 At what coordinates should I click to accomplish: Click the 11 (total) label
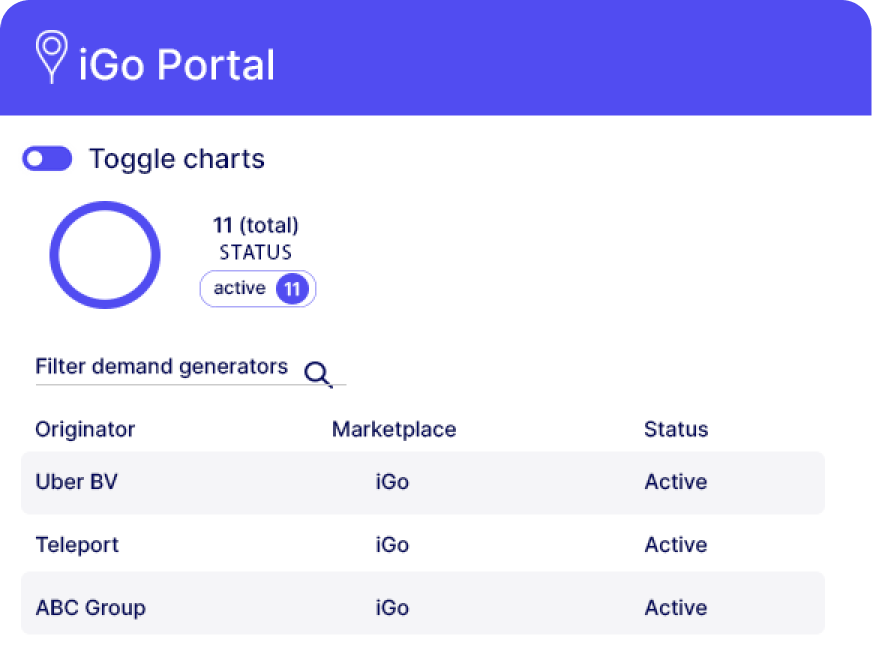point(256,226)
